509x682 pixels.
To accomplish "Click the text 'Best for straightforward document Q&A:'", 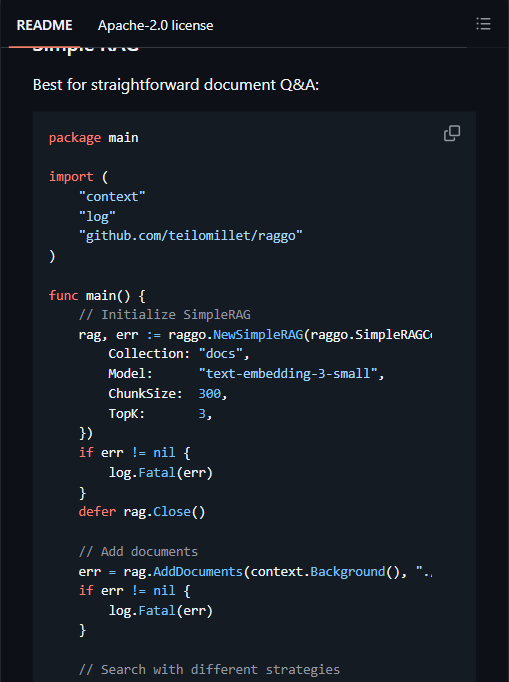I will pos(176,85).
